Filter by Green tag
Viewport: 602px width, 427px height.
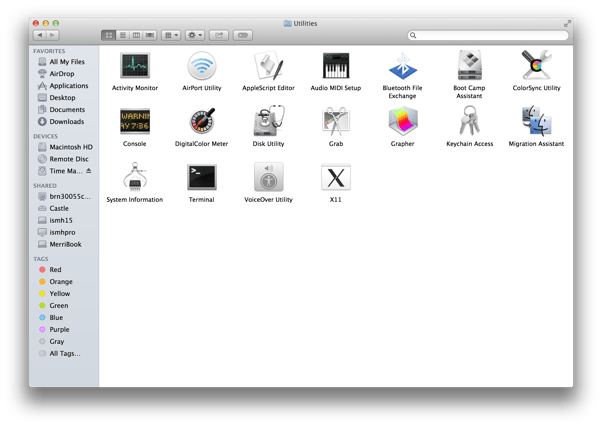[64, 306]
